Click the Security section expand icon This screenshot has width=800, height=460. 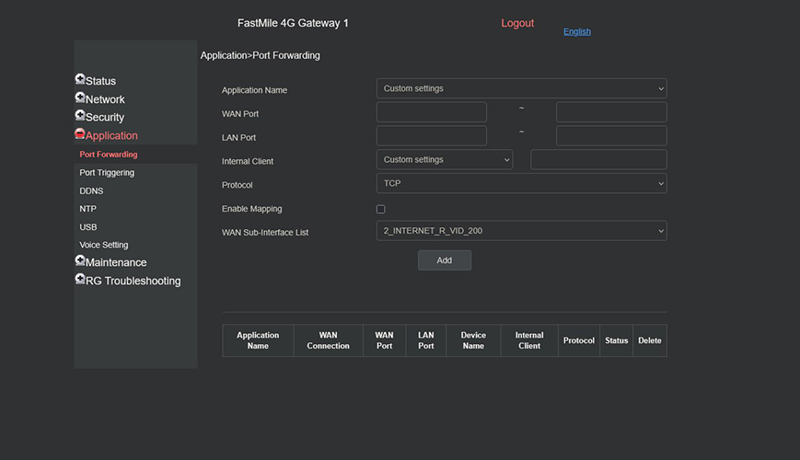pyautogui.click(x=80, y=116)
